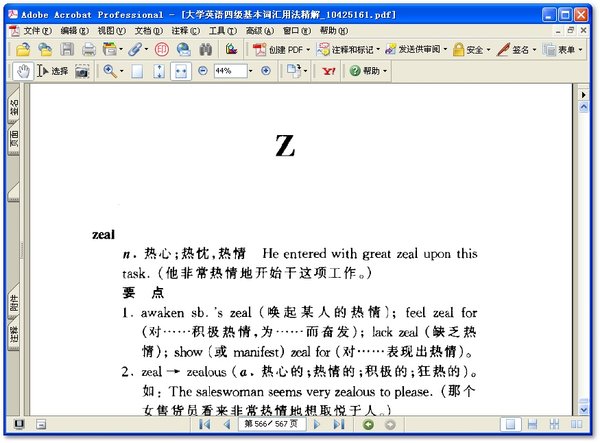The height and width of the screenshot is (443, 600).
Task: Click the plus zoom in button
Action: 266,71
